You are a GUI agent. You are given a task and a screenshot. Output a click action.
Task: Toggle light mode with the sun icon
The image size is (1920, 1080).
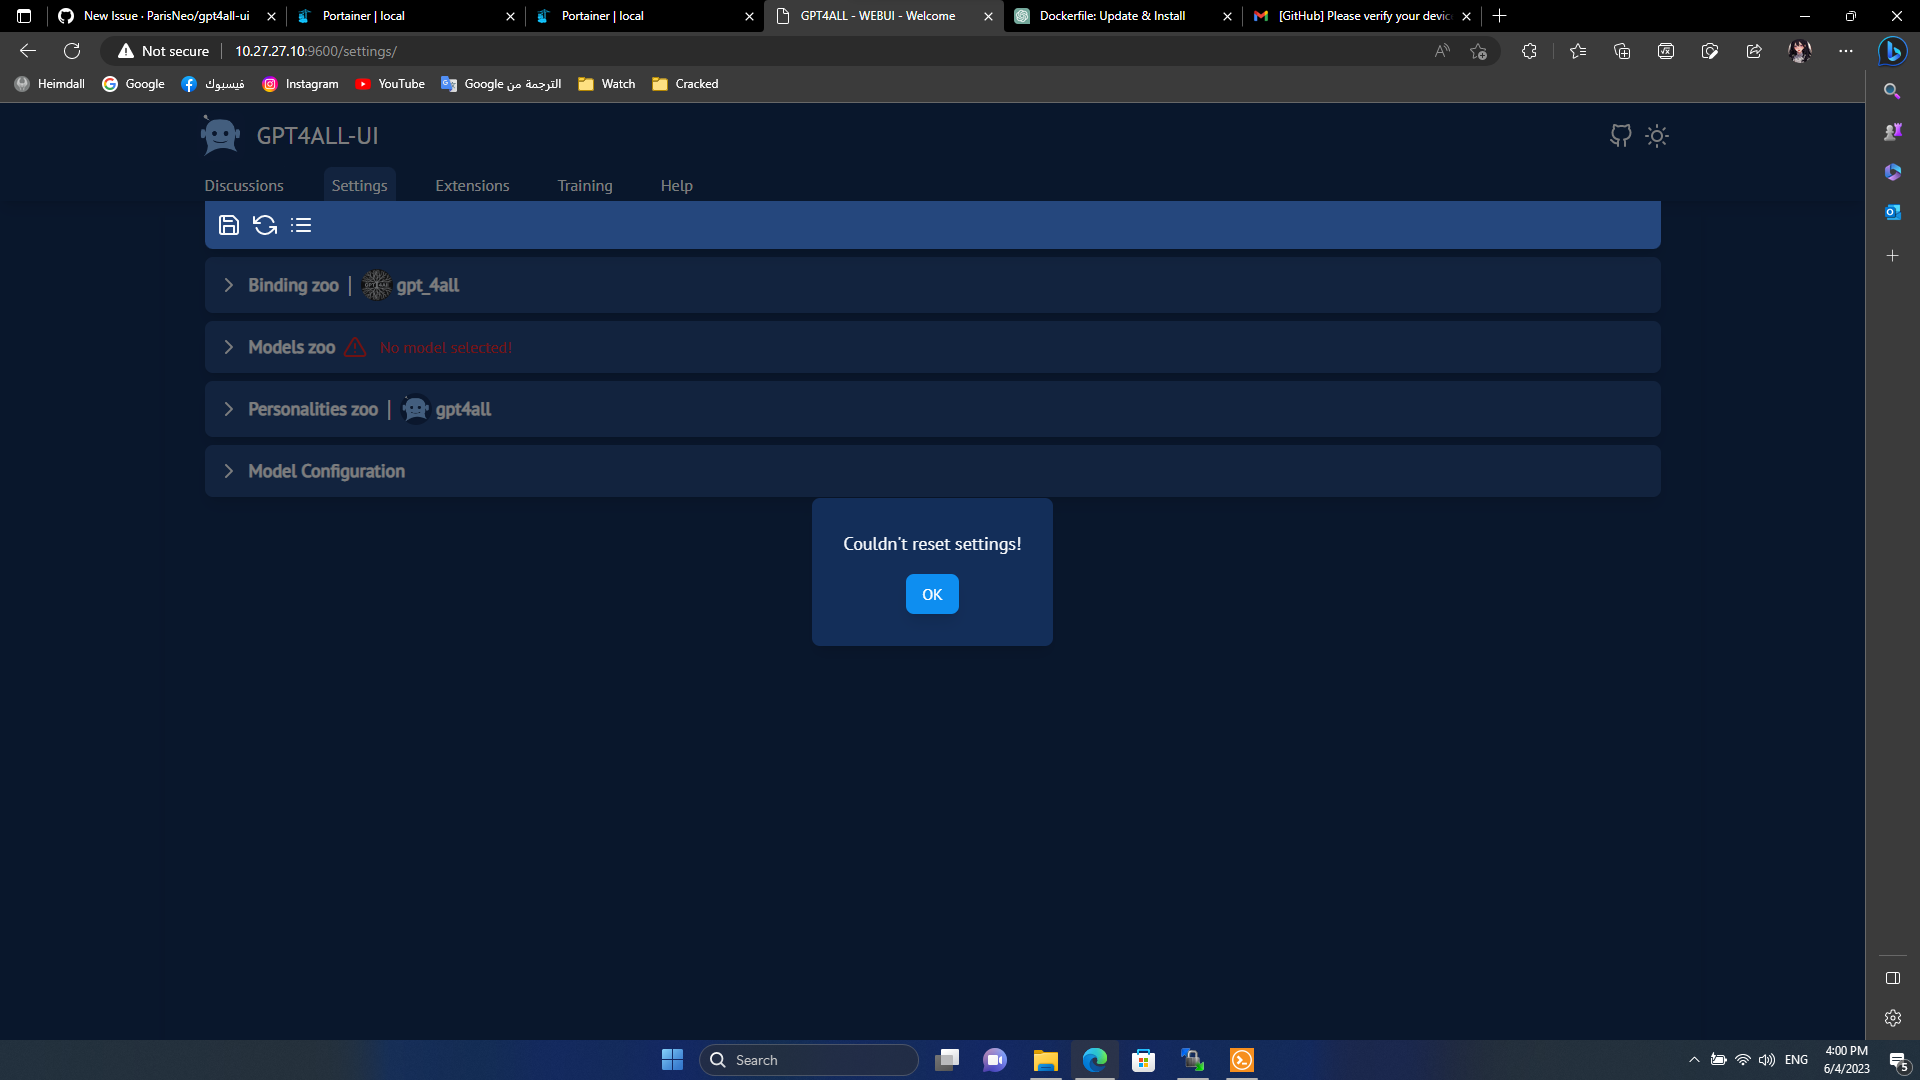click(1657, 136)
